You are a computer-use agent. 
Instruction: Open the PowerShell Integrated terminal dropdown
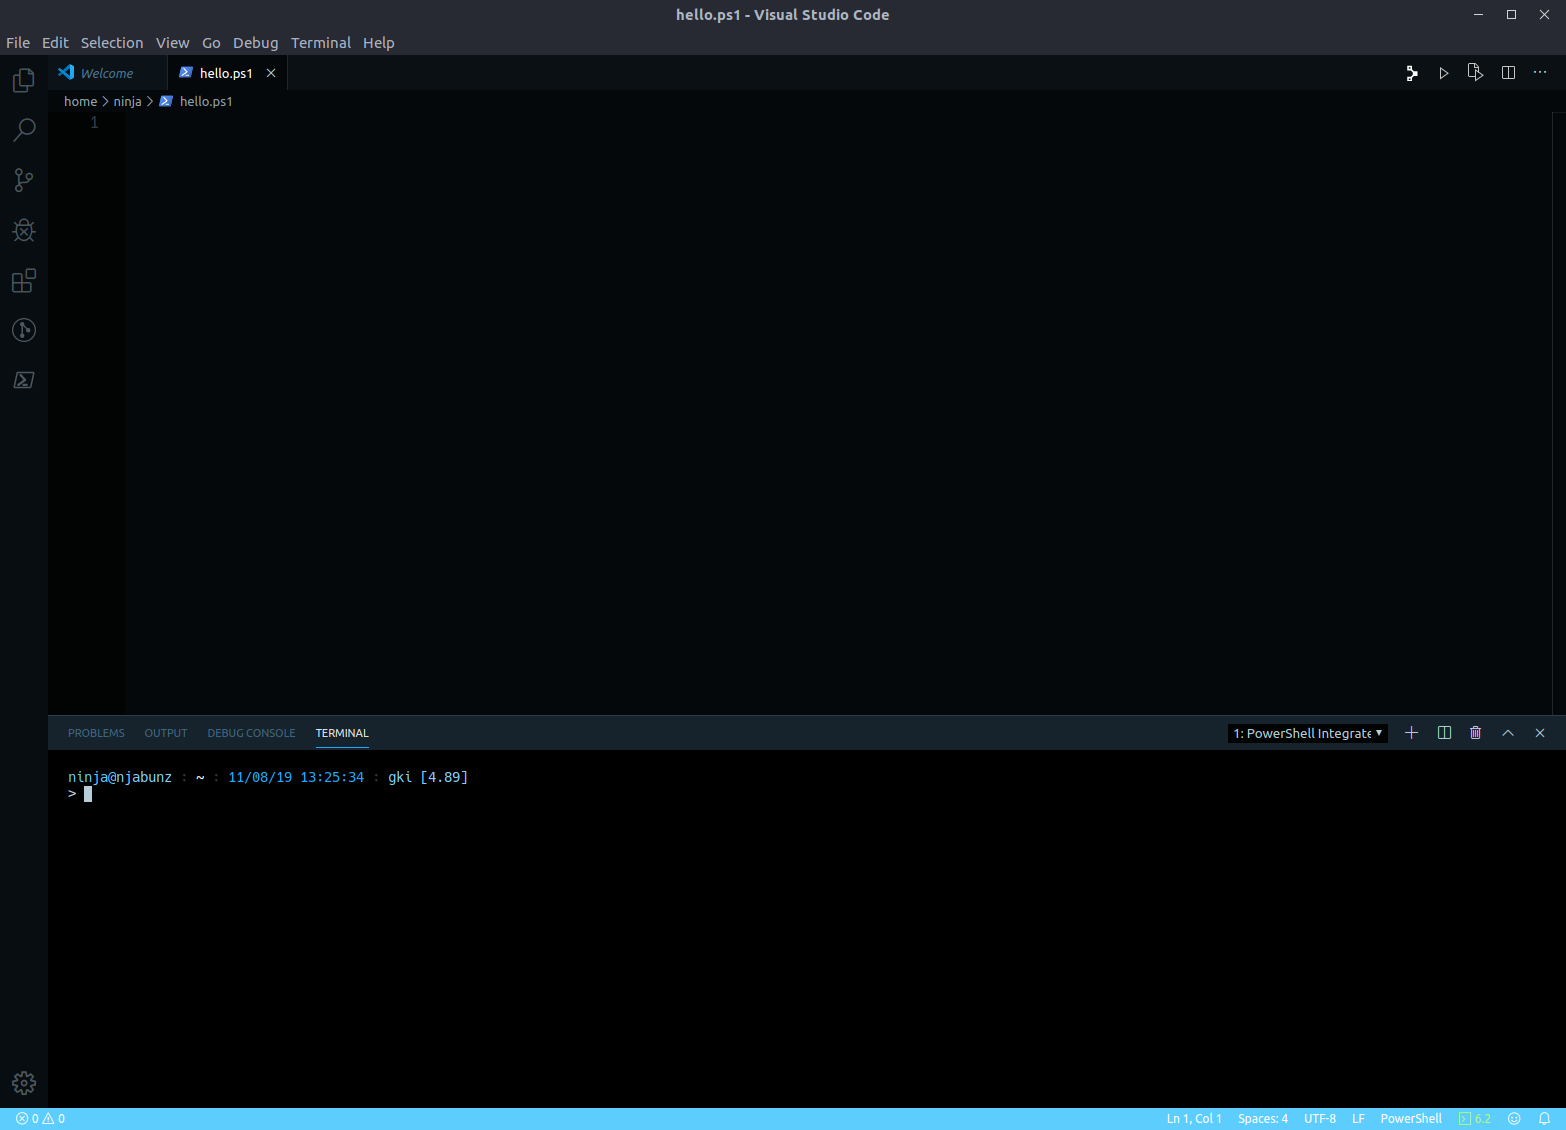[1307, 733]
